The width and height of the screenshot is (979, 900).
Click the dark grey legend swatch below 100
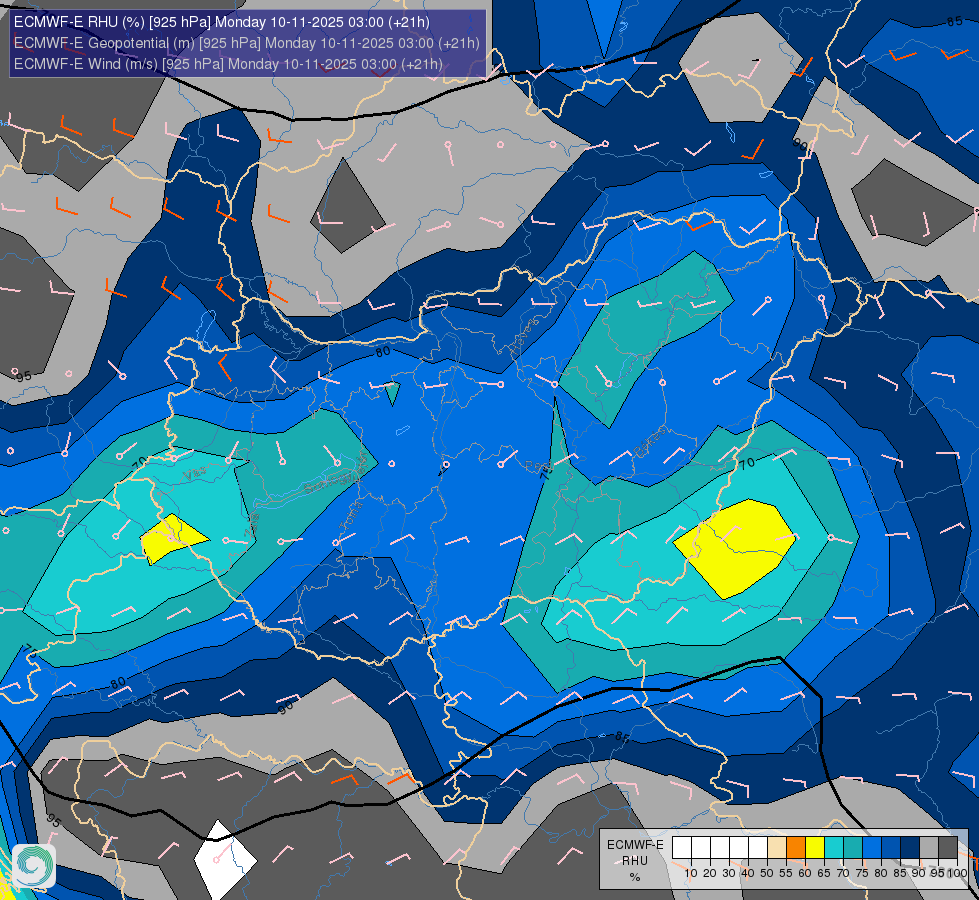(x=948, y=848)
